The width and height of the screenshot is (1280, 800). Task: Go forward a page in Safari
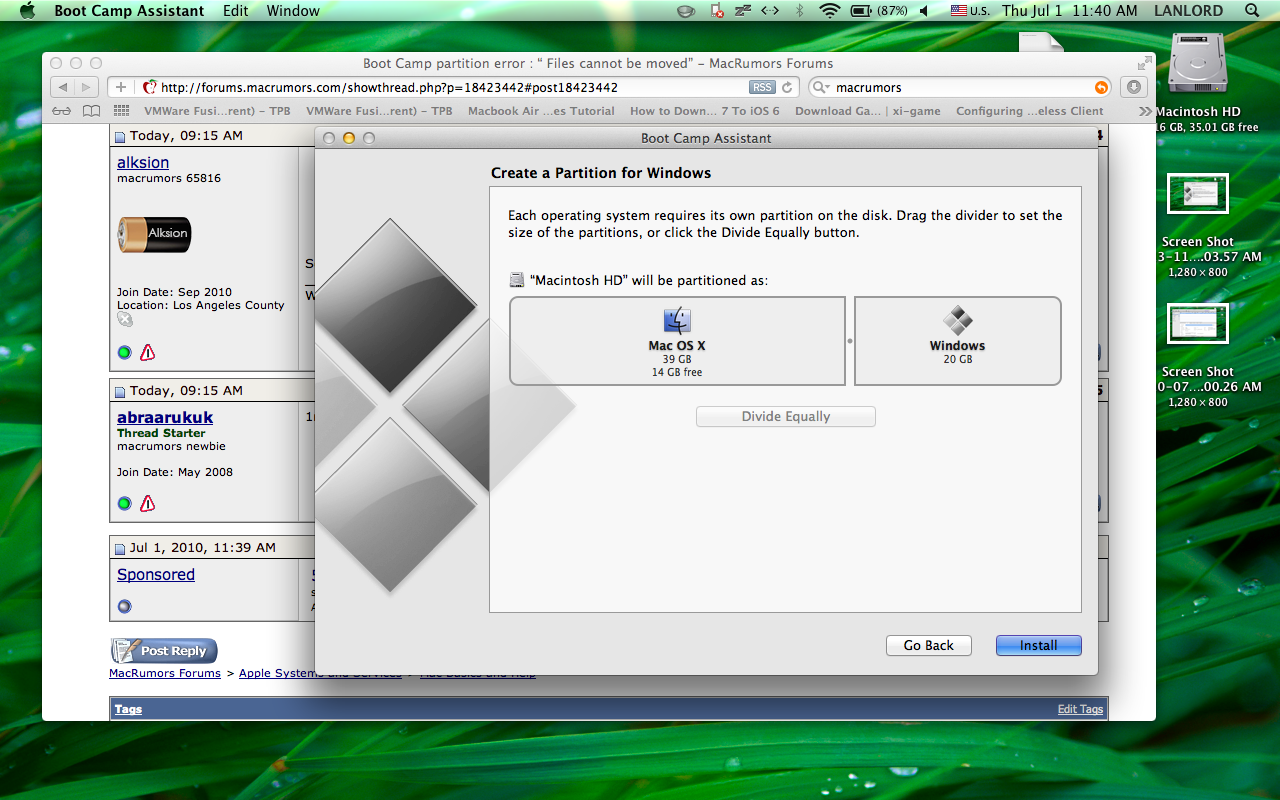(x=87, y=87)
